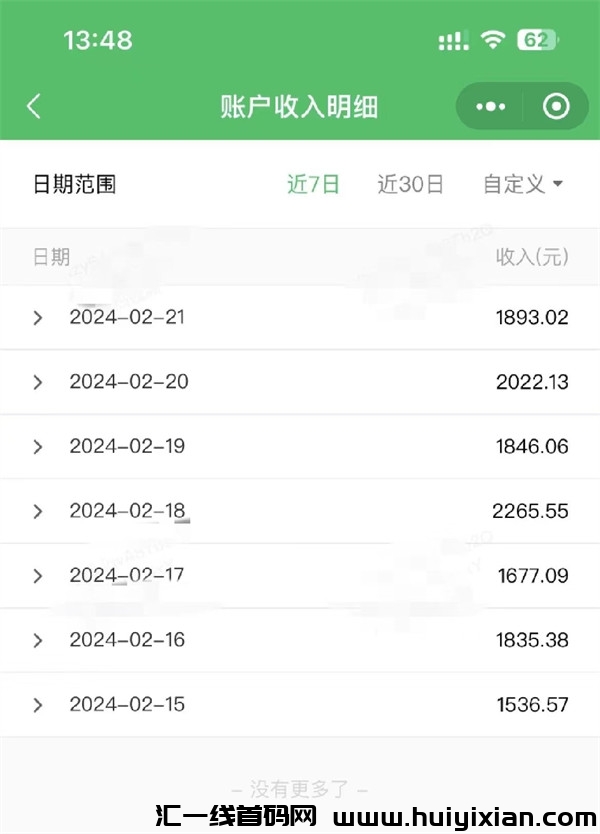Expand the 2024-02-15 row chevron
This screenshot has width=600, height=834.
tap(38, 705)
